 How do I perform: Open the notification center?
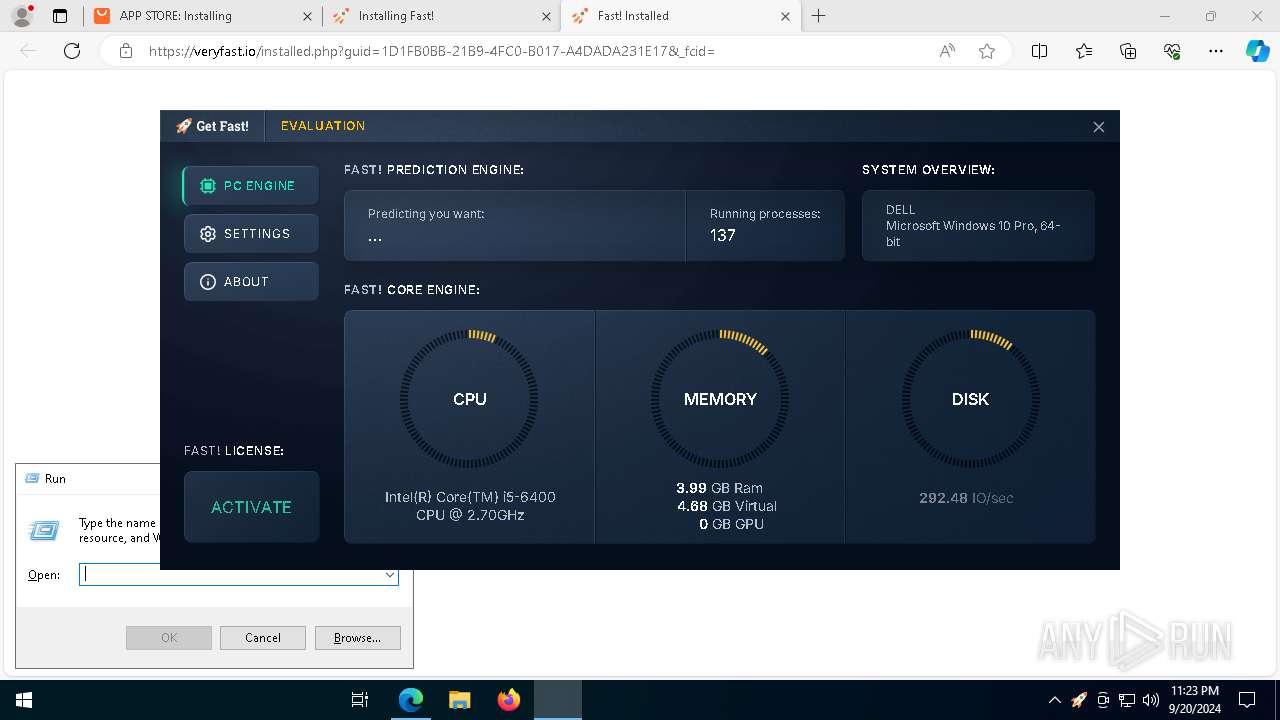(1247, 700)
